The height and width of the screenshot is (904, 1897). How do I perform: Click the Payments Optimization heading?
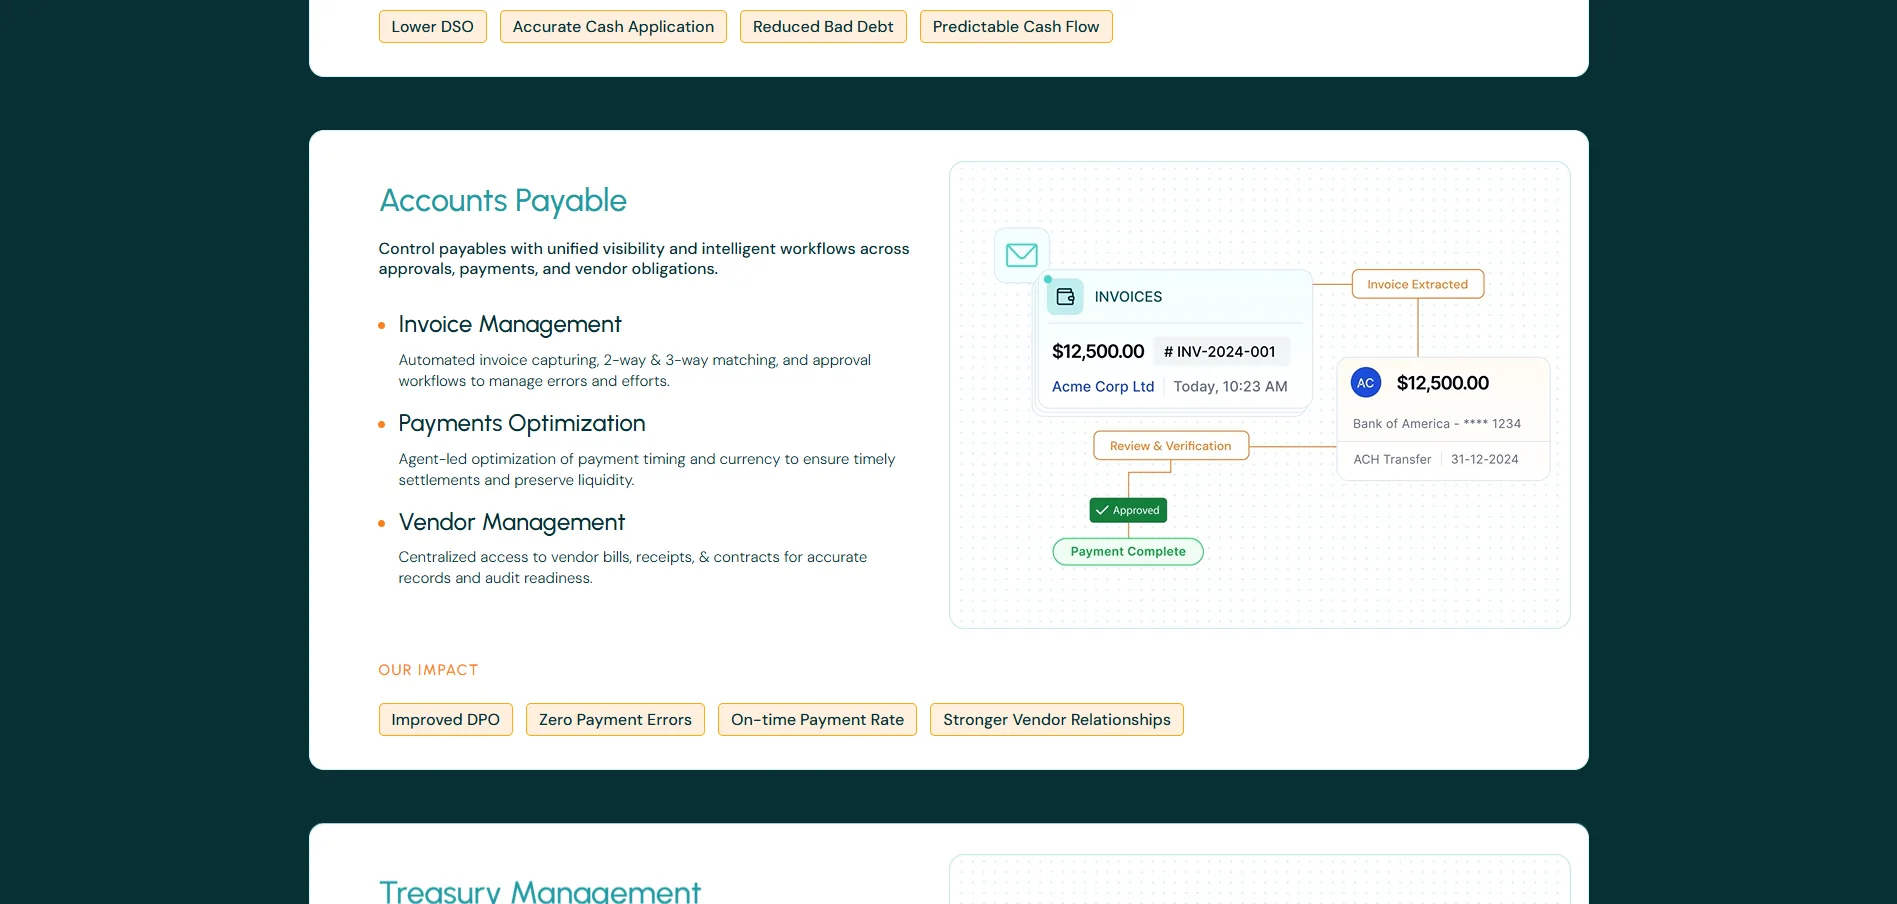(x=522, y=424)
